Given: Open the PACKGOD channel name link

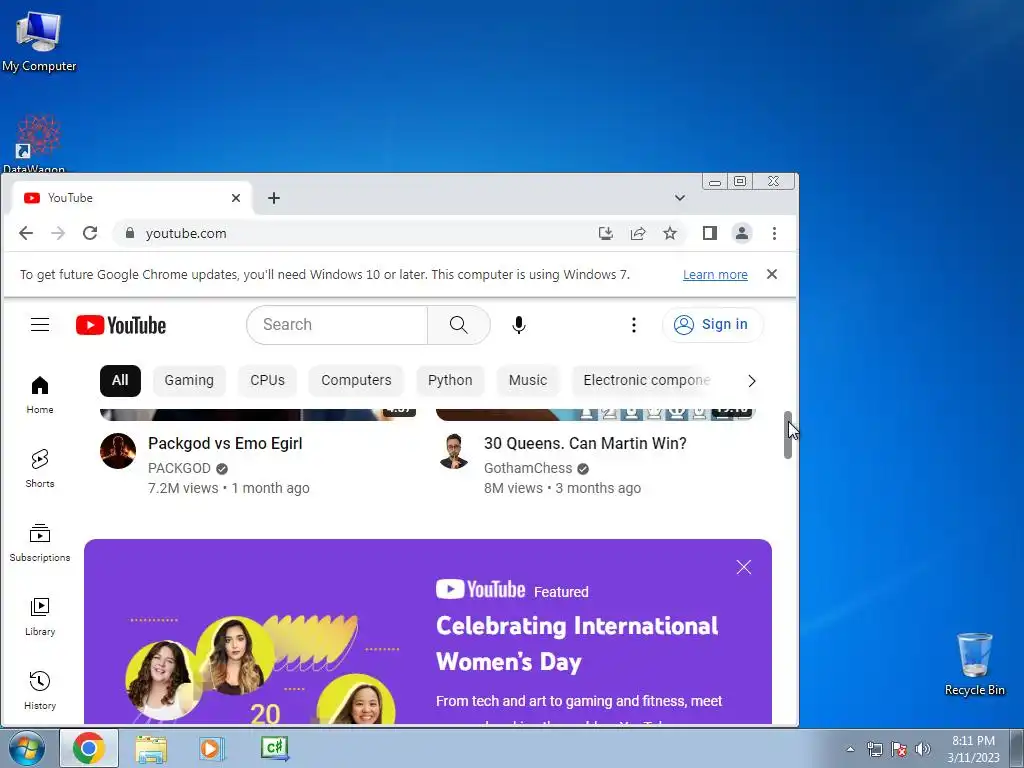Looking at the screenshot, I should click(180, 468).
